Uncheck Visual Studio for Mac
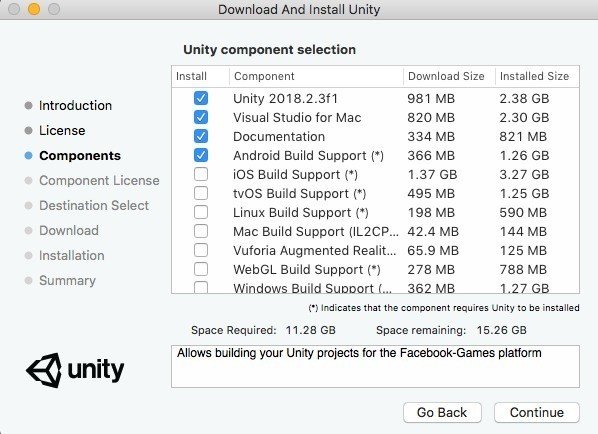Screen dimensions: 598x434 click(201, 117)
